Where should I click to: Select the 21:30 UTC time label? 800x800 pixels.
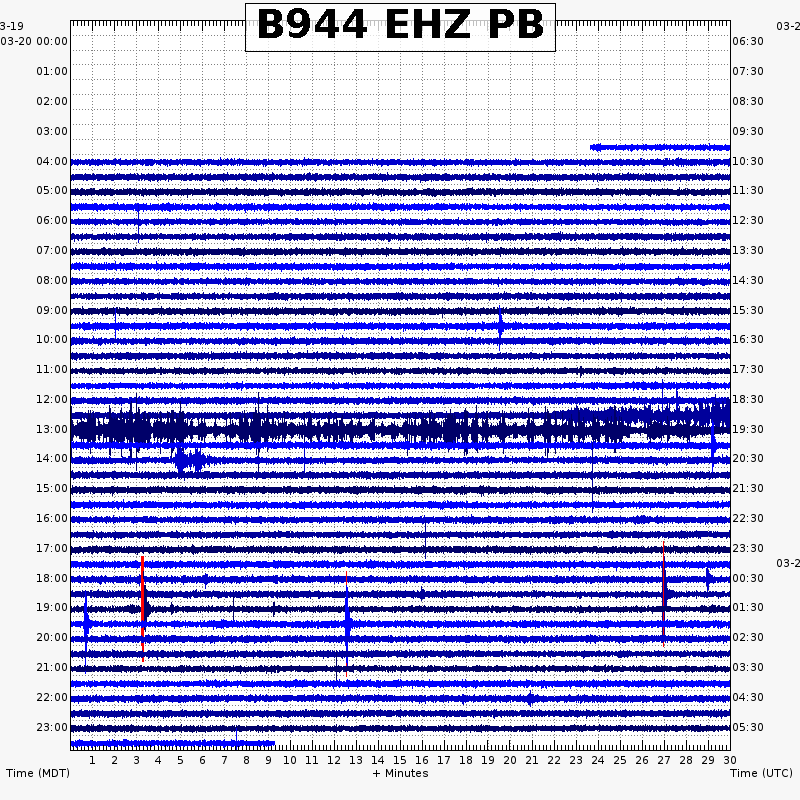click(748, 488)
